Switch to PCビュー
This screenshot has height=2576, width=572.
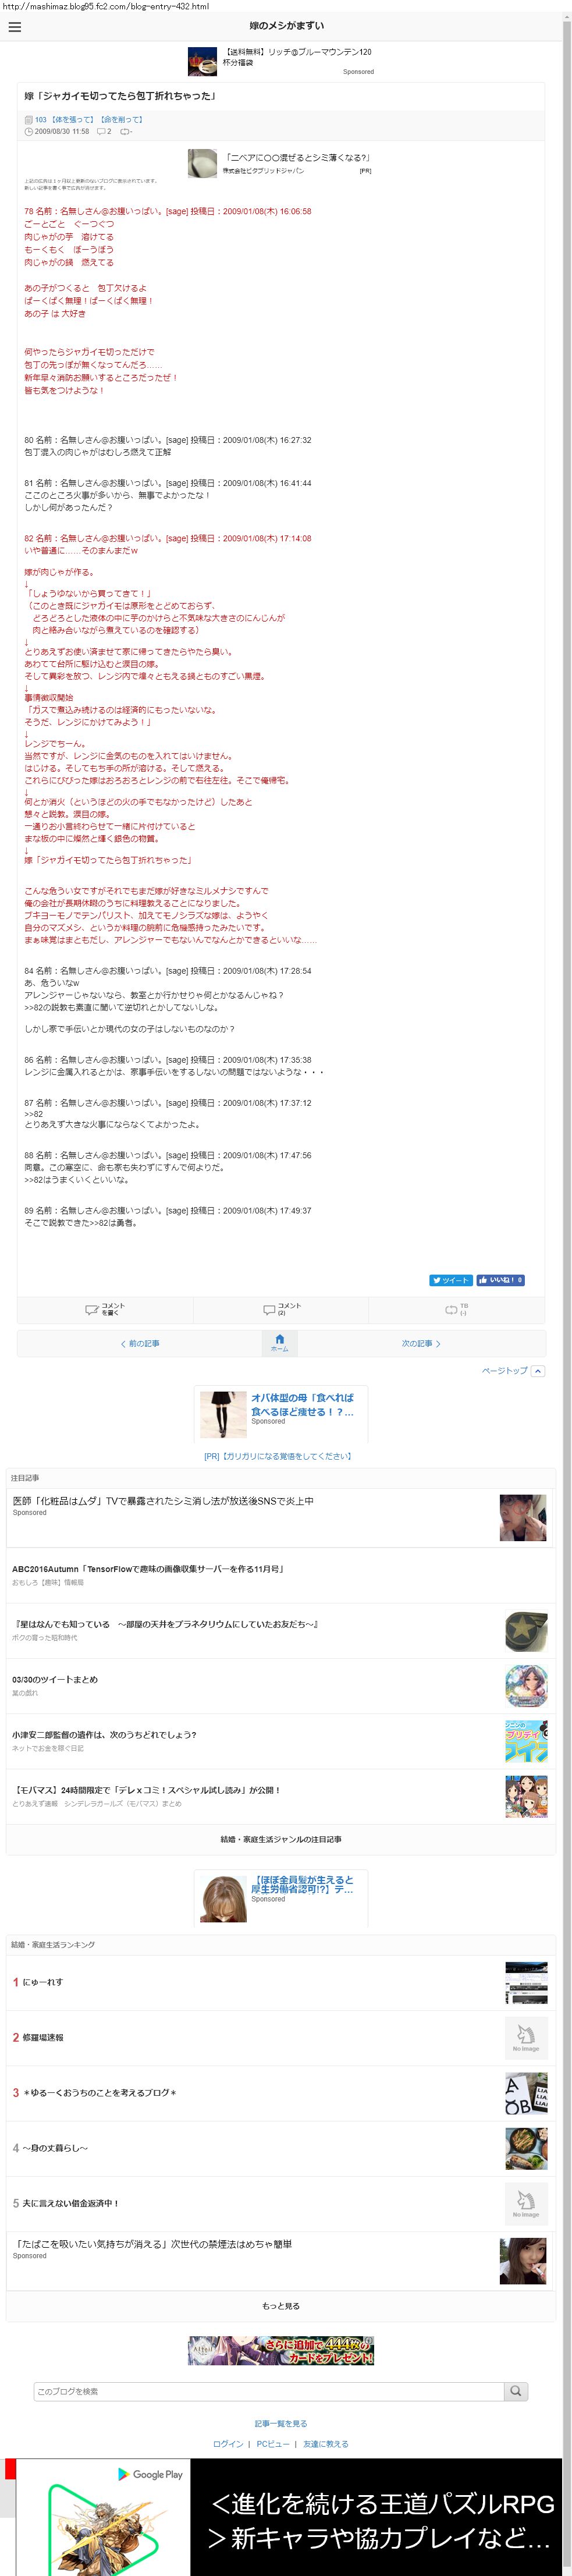tap(273, 2444)
